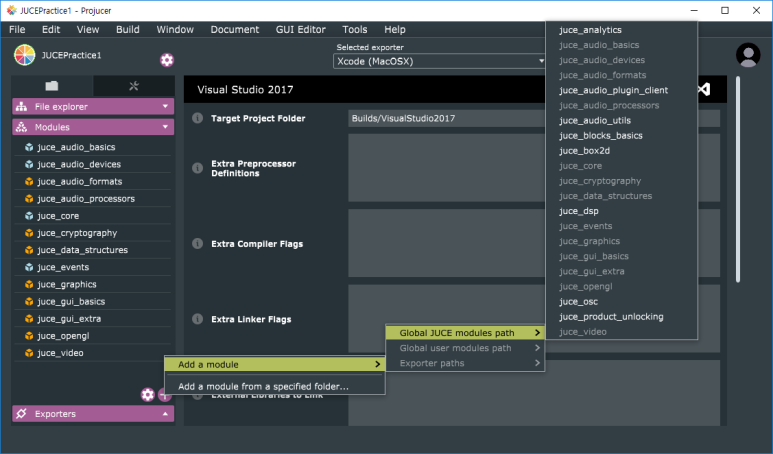Open the user account avatar icon

click(x=748, y=55)
